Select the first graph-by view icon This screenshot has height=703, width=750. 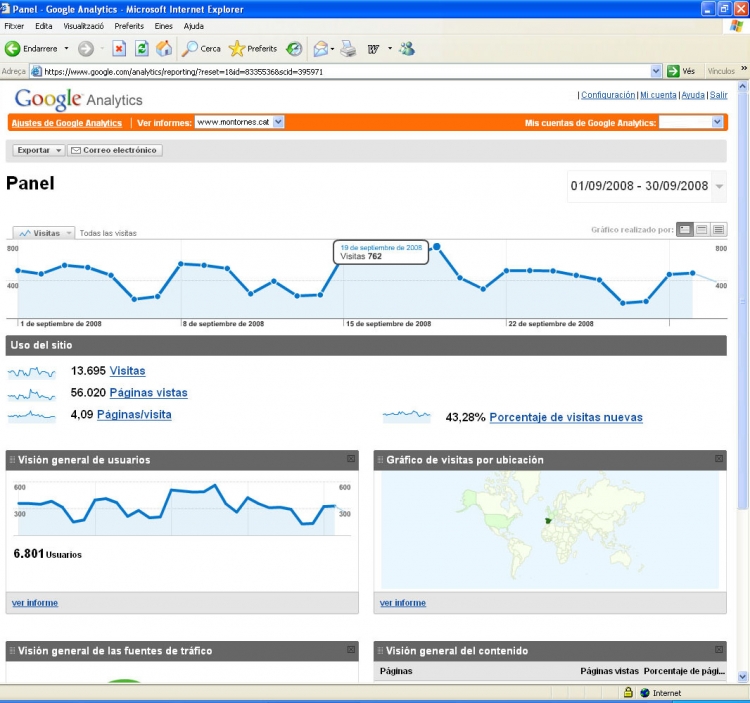point(684,230)
